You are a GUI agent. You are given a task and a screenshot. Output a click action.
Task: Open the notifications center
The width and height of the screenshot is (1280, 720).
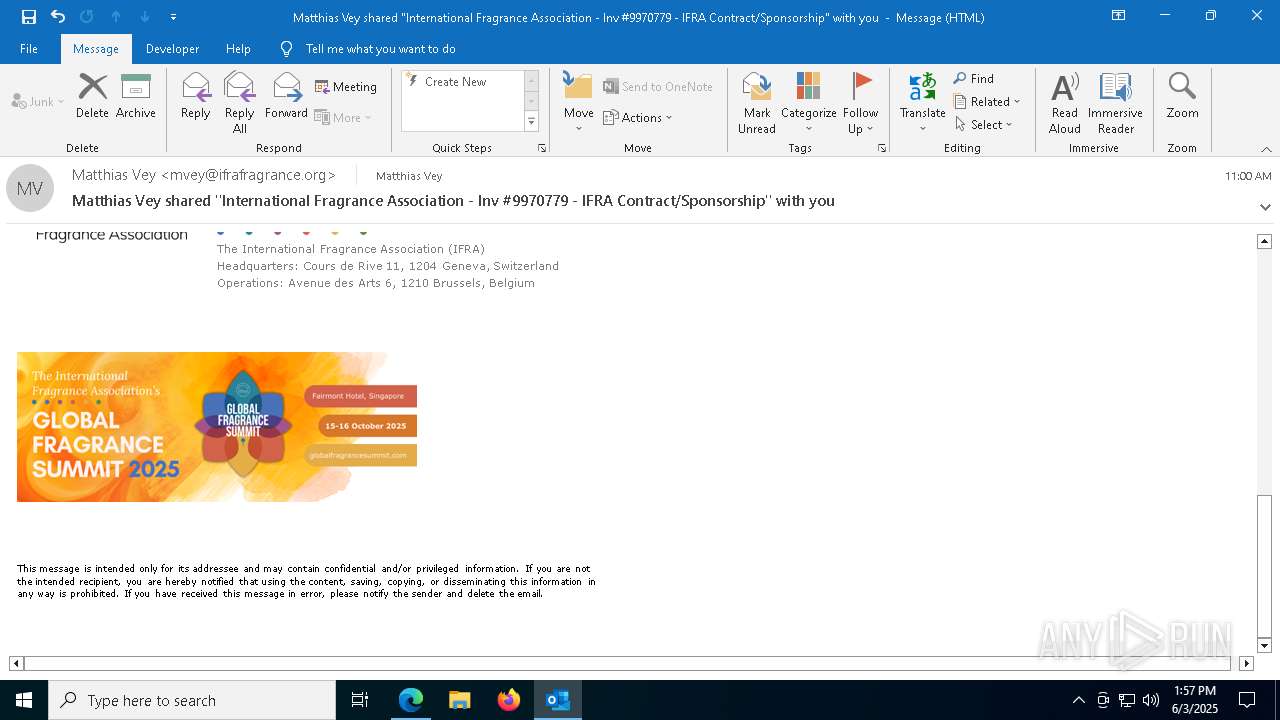1247,700
